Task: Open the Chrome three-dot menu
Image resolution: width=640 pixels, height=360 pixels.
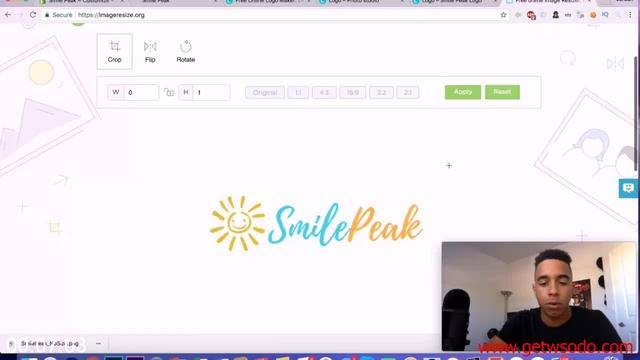Action: click(630, 15)
